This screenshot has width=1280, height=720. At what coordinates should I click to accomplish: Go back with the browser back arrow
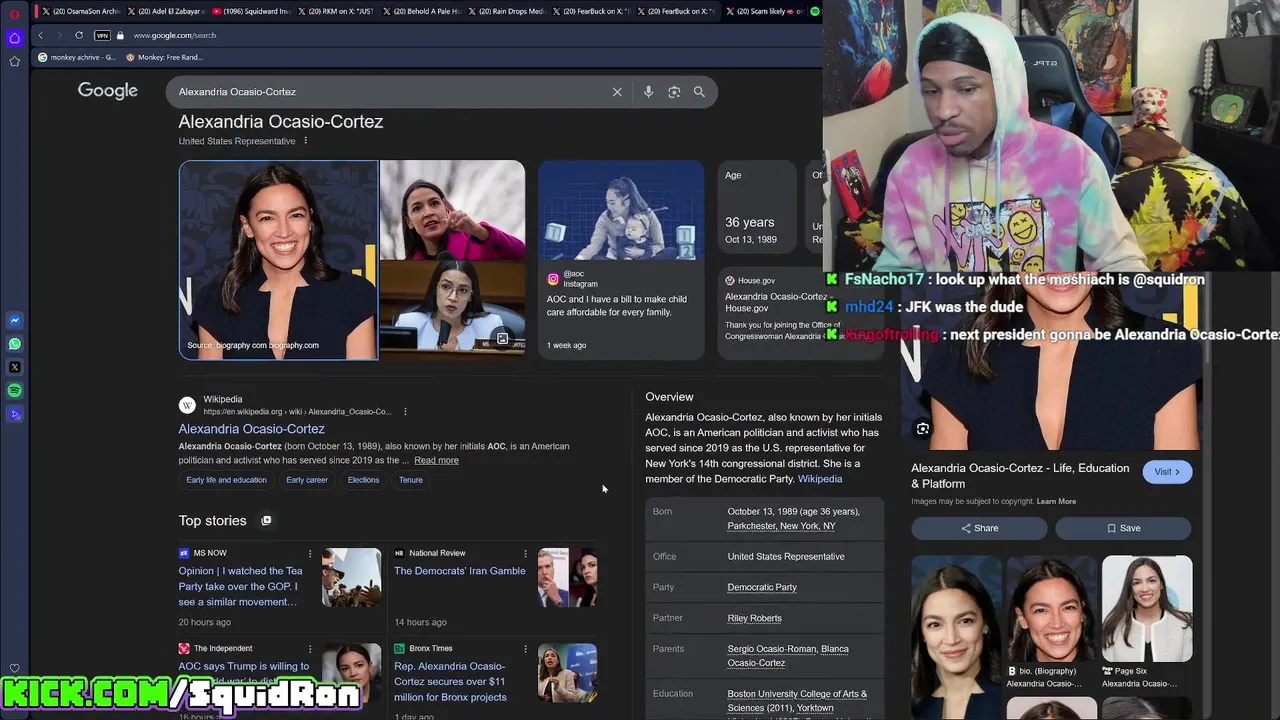(x=41, y=35)
